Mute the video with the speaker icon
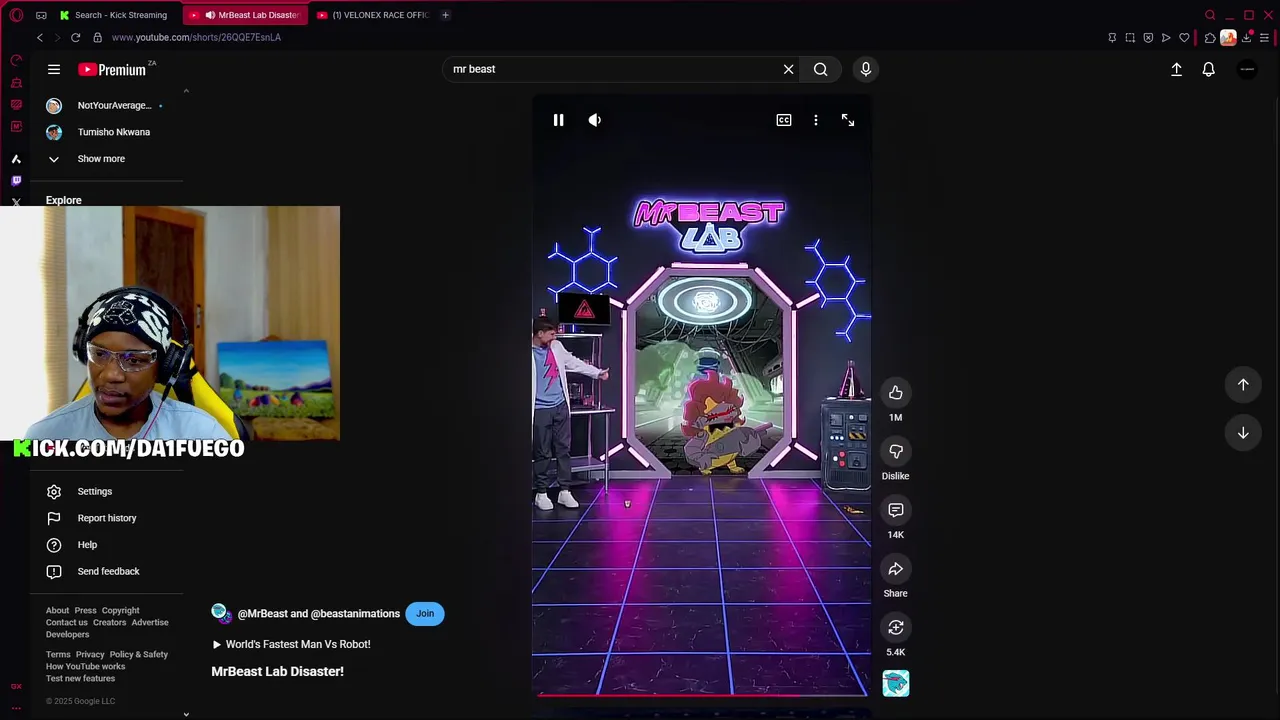The height and width of the screenshot is (720, 1280). tap(595, 120)
